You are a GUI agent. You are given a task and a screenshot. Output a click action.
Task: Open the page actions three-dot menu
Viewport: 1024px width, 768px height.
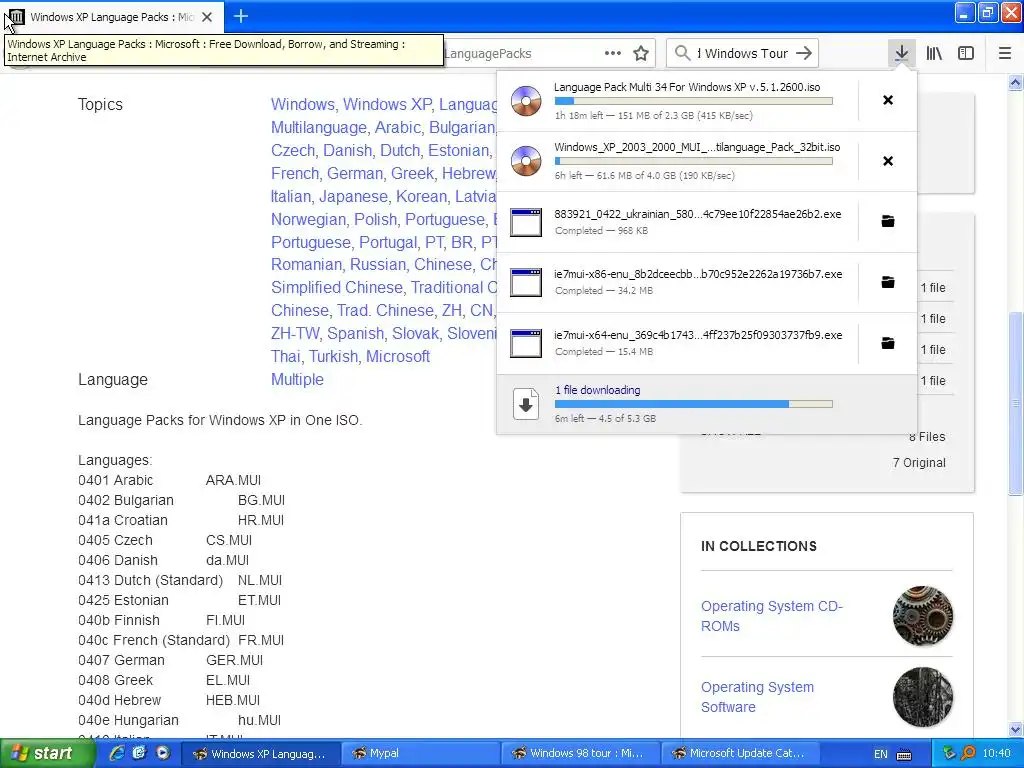tap(613, 53)
